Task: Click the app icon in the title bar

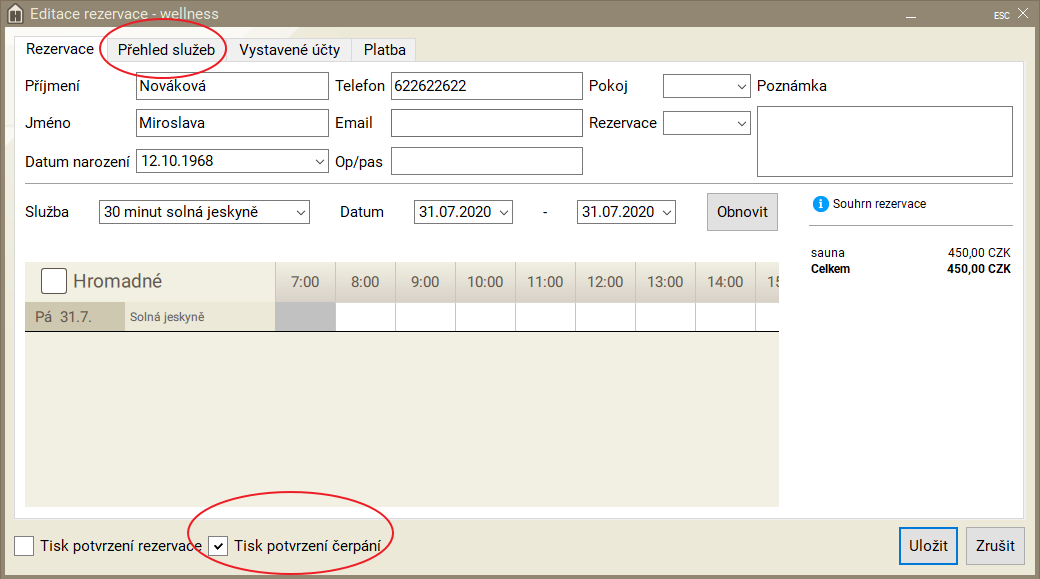Action: pyautogui.click(x=14, y=14)
